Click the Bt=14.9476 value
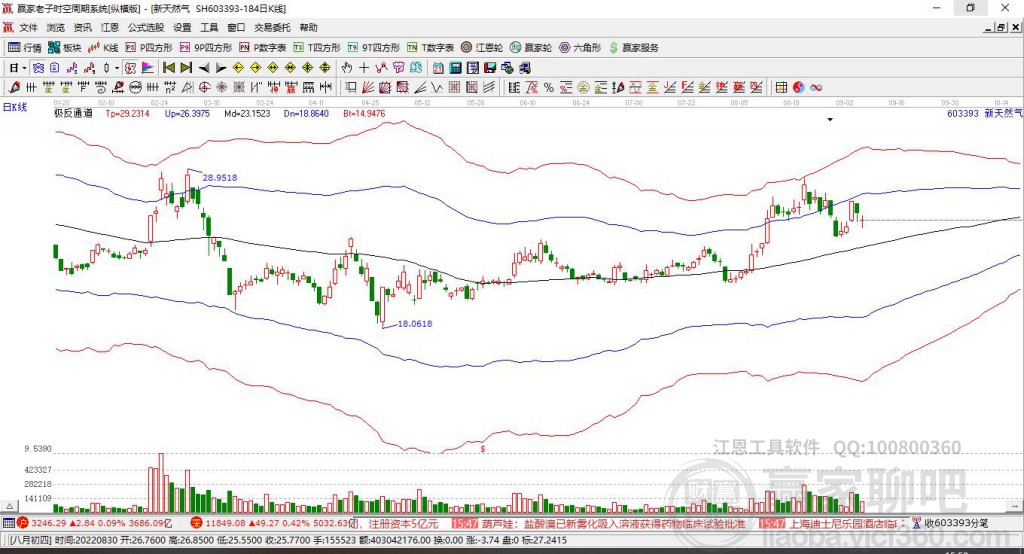Viewport: 1024px width, 554px height. click(364, 114)
